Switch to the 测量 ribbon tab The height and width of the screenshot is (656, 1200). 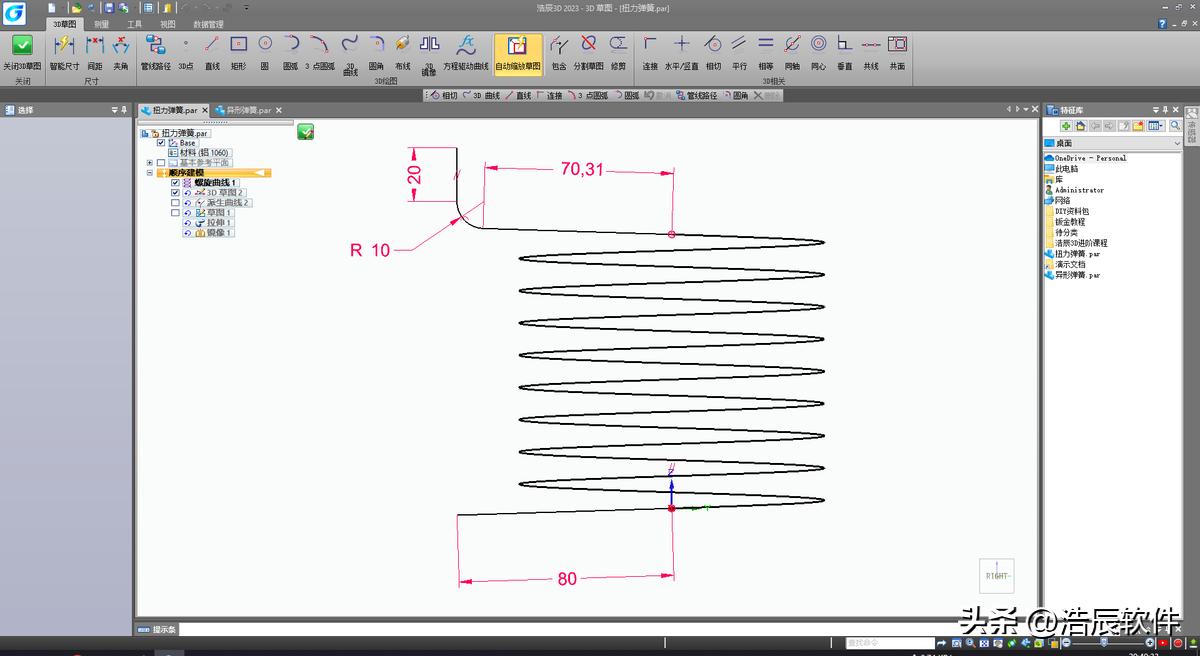click(101, 24)
